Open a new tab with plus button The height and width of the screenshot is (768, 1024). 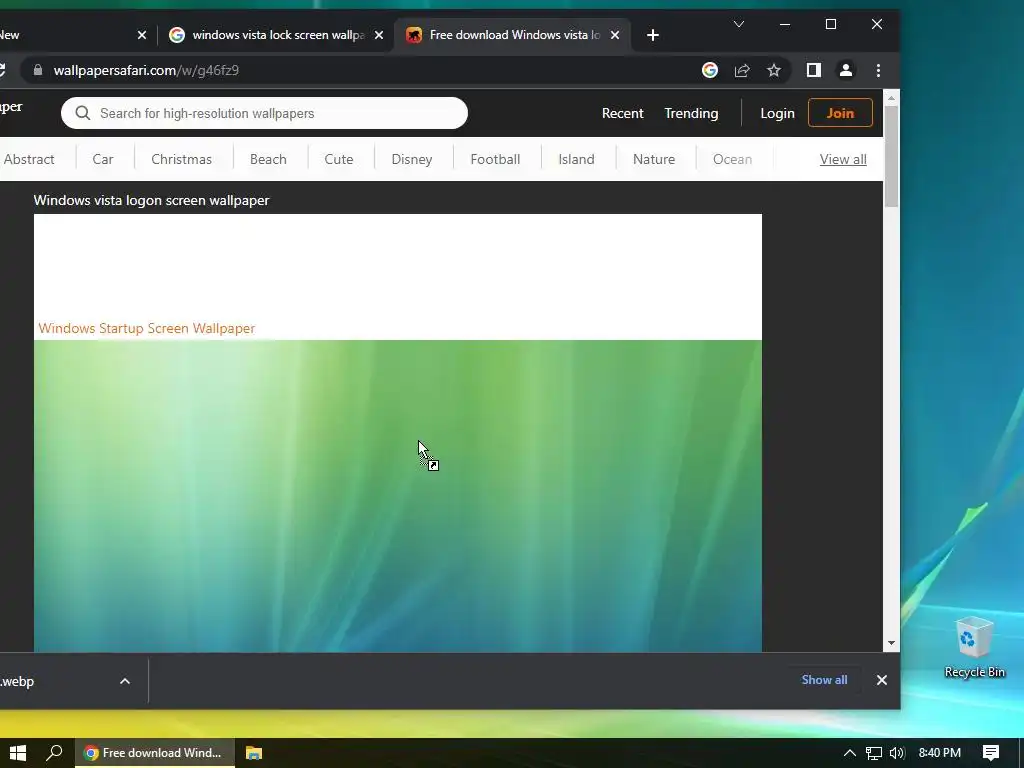652,35
